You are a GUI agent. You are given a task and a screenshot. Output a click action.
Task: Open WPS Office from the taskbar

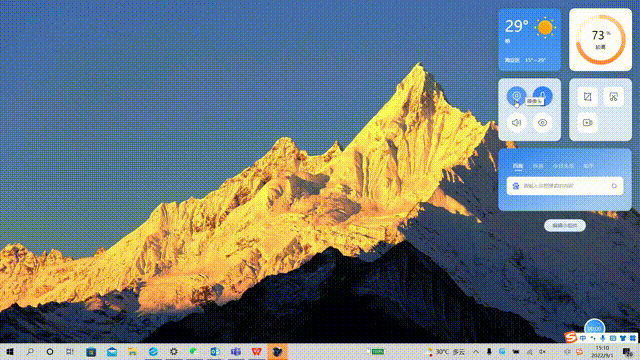click(x=256, y=351)
